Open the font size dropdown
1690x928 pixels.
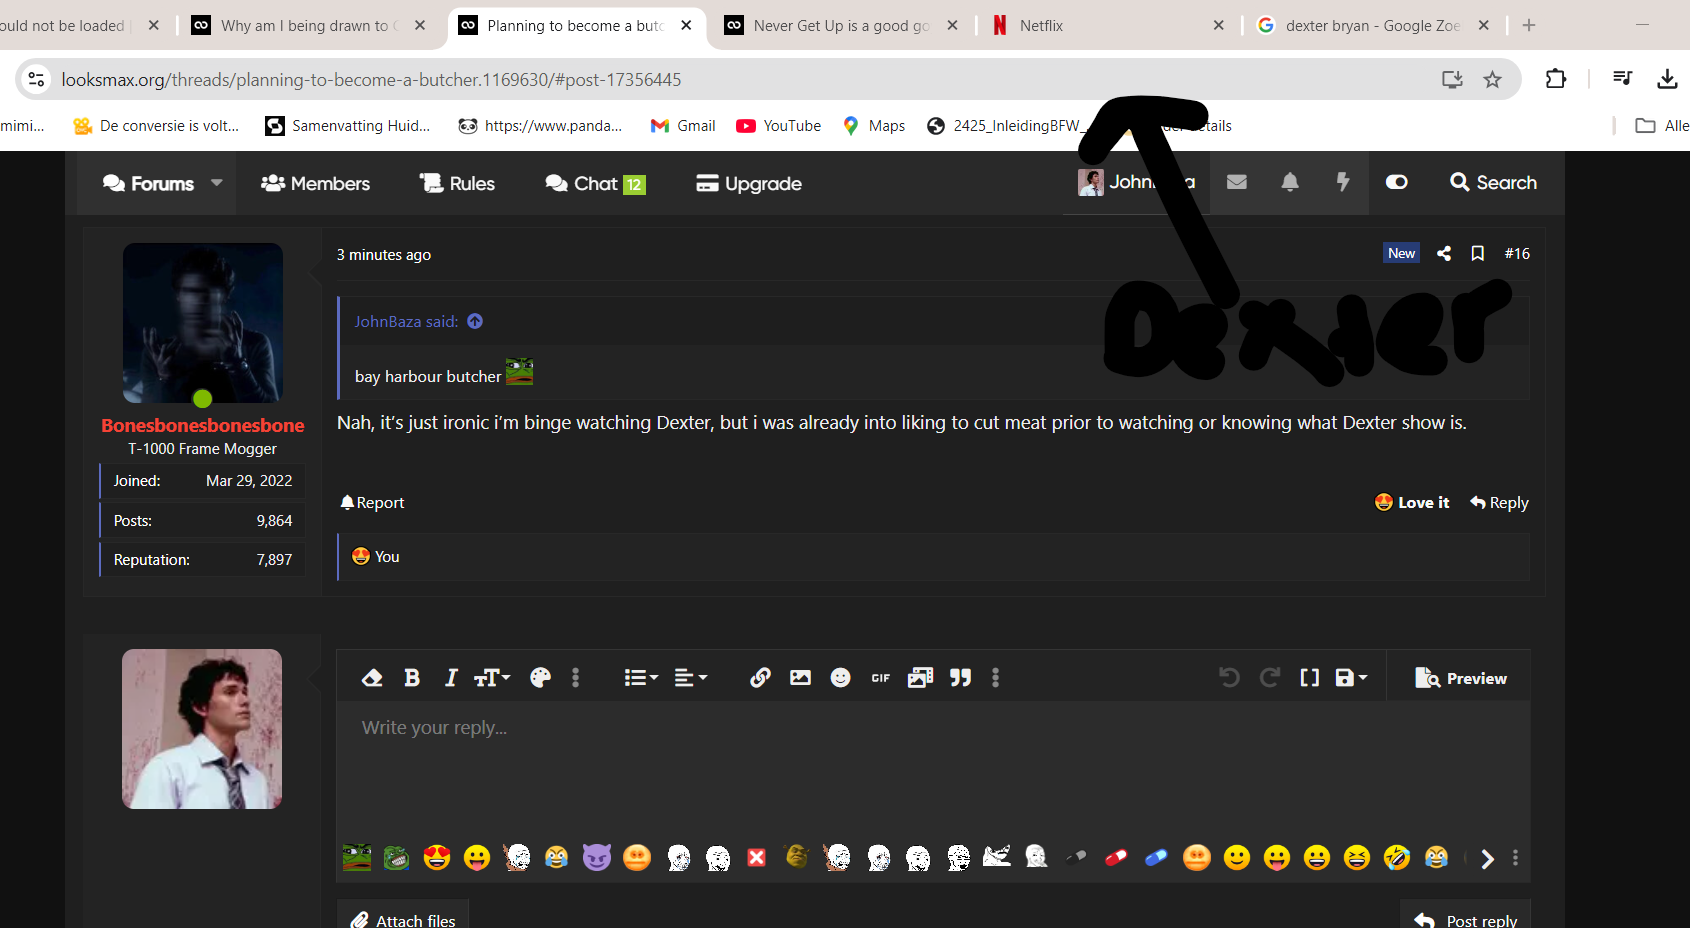click(x=492, y=678)
